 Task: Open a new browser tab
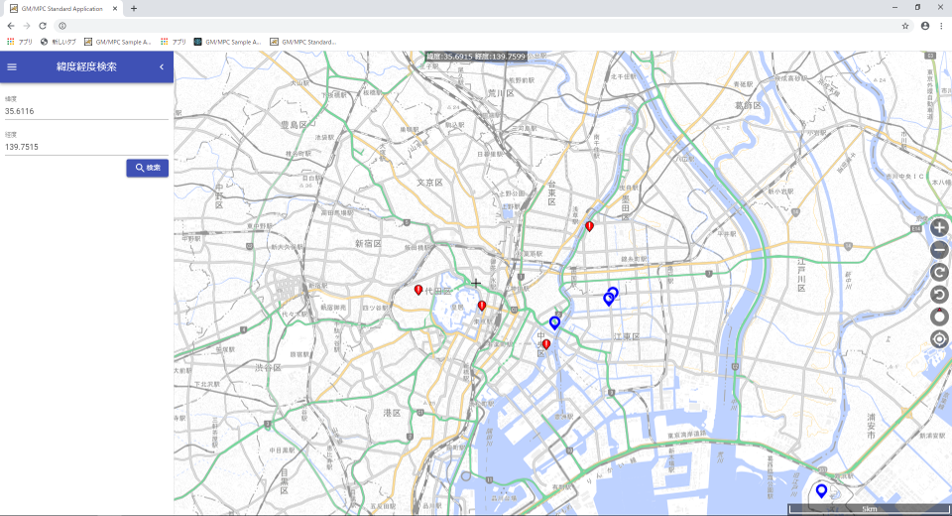tap(134, 8)
